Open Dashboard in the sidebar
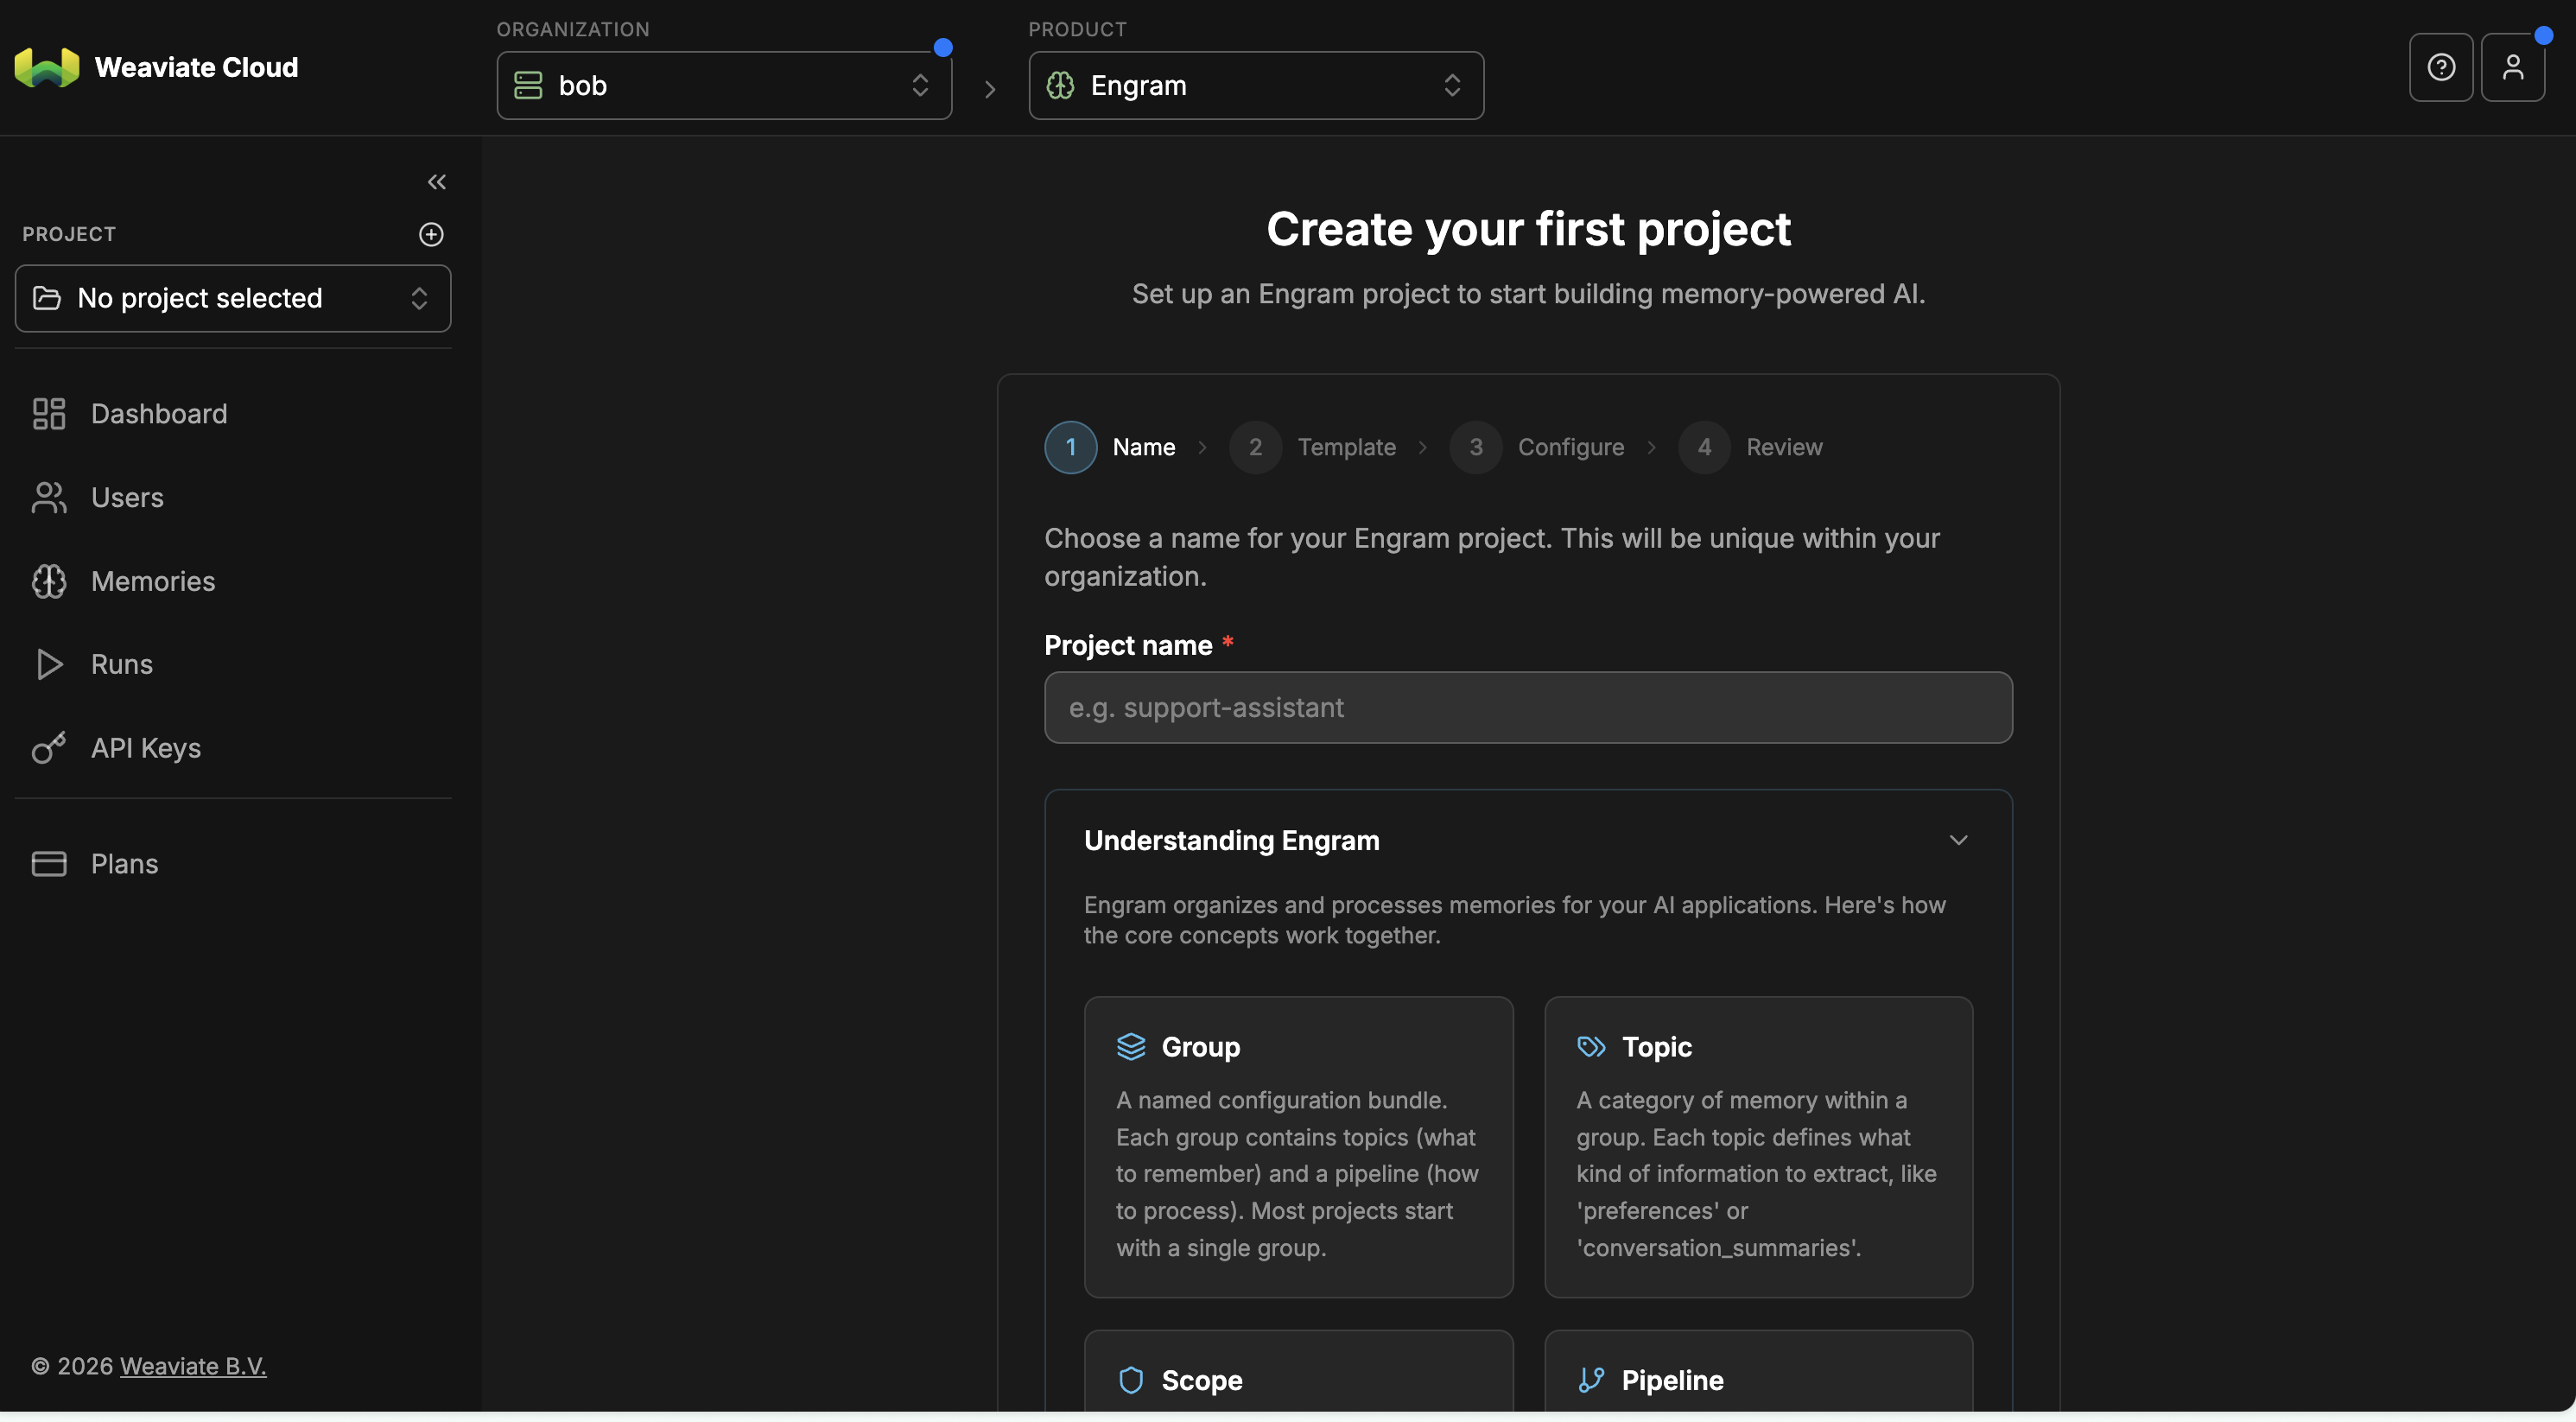 [233, 414]
